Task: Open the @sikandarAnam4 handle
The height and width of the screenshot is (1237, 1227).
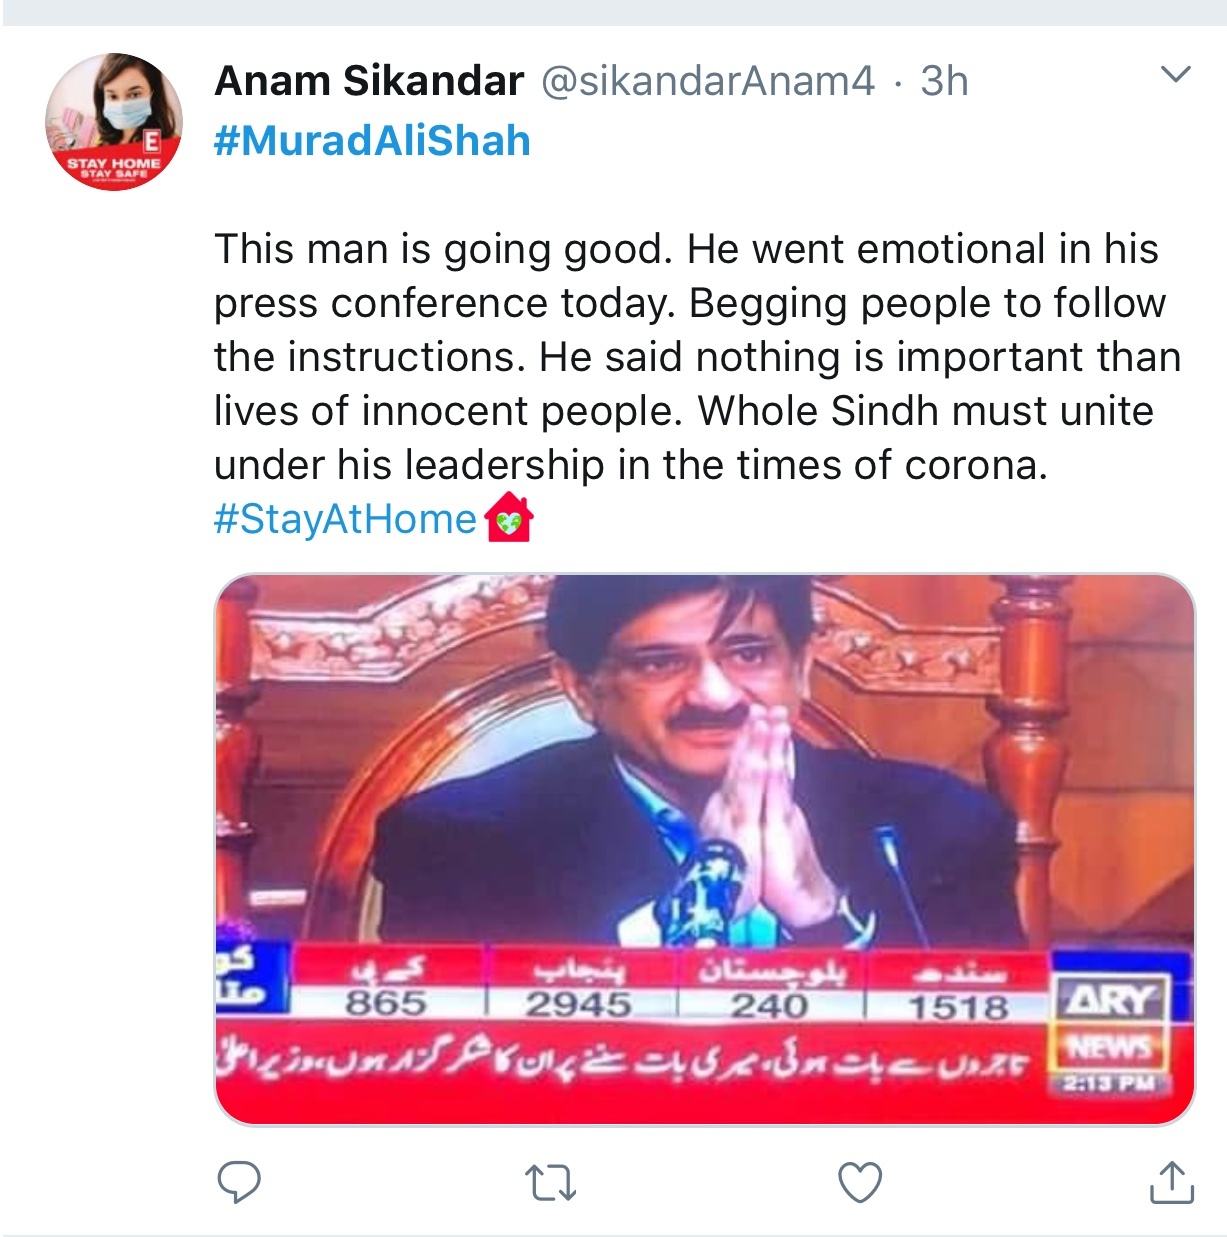Action: (x=708, y=81)
